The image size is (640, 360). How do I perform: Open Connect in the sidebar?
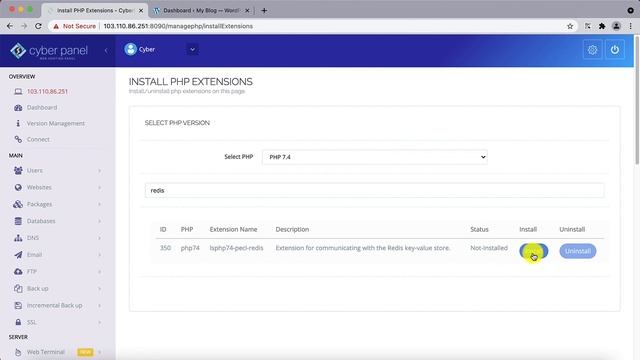[38, 139]
